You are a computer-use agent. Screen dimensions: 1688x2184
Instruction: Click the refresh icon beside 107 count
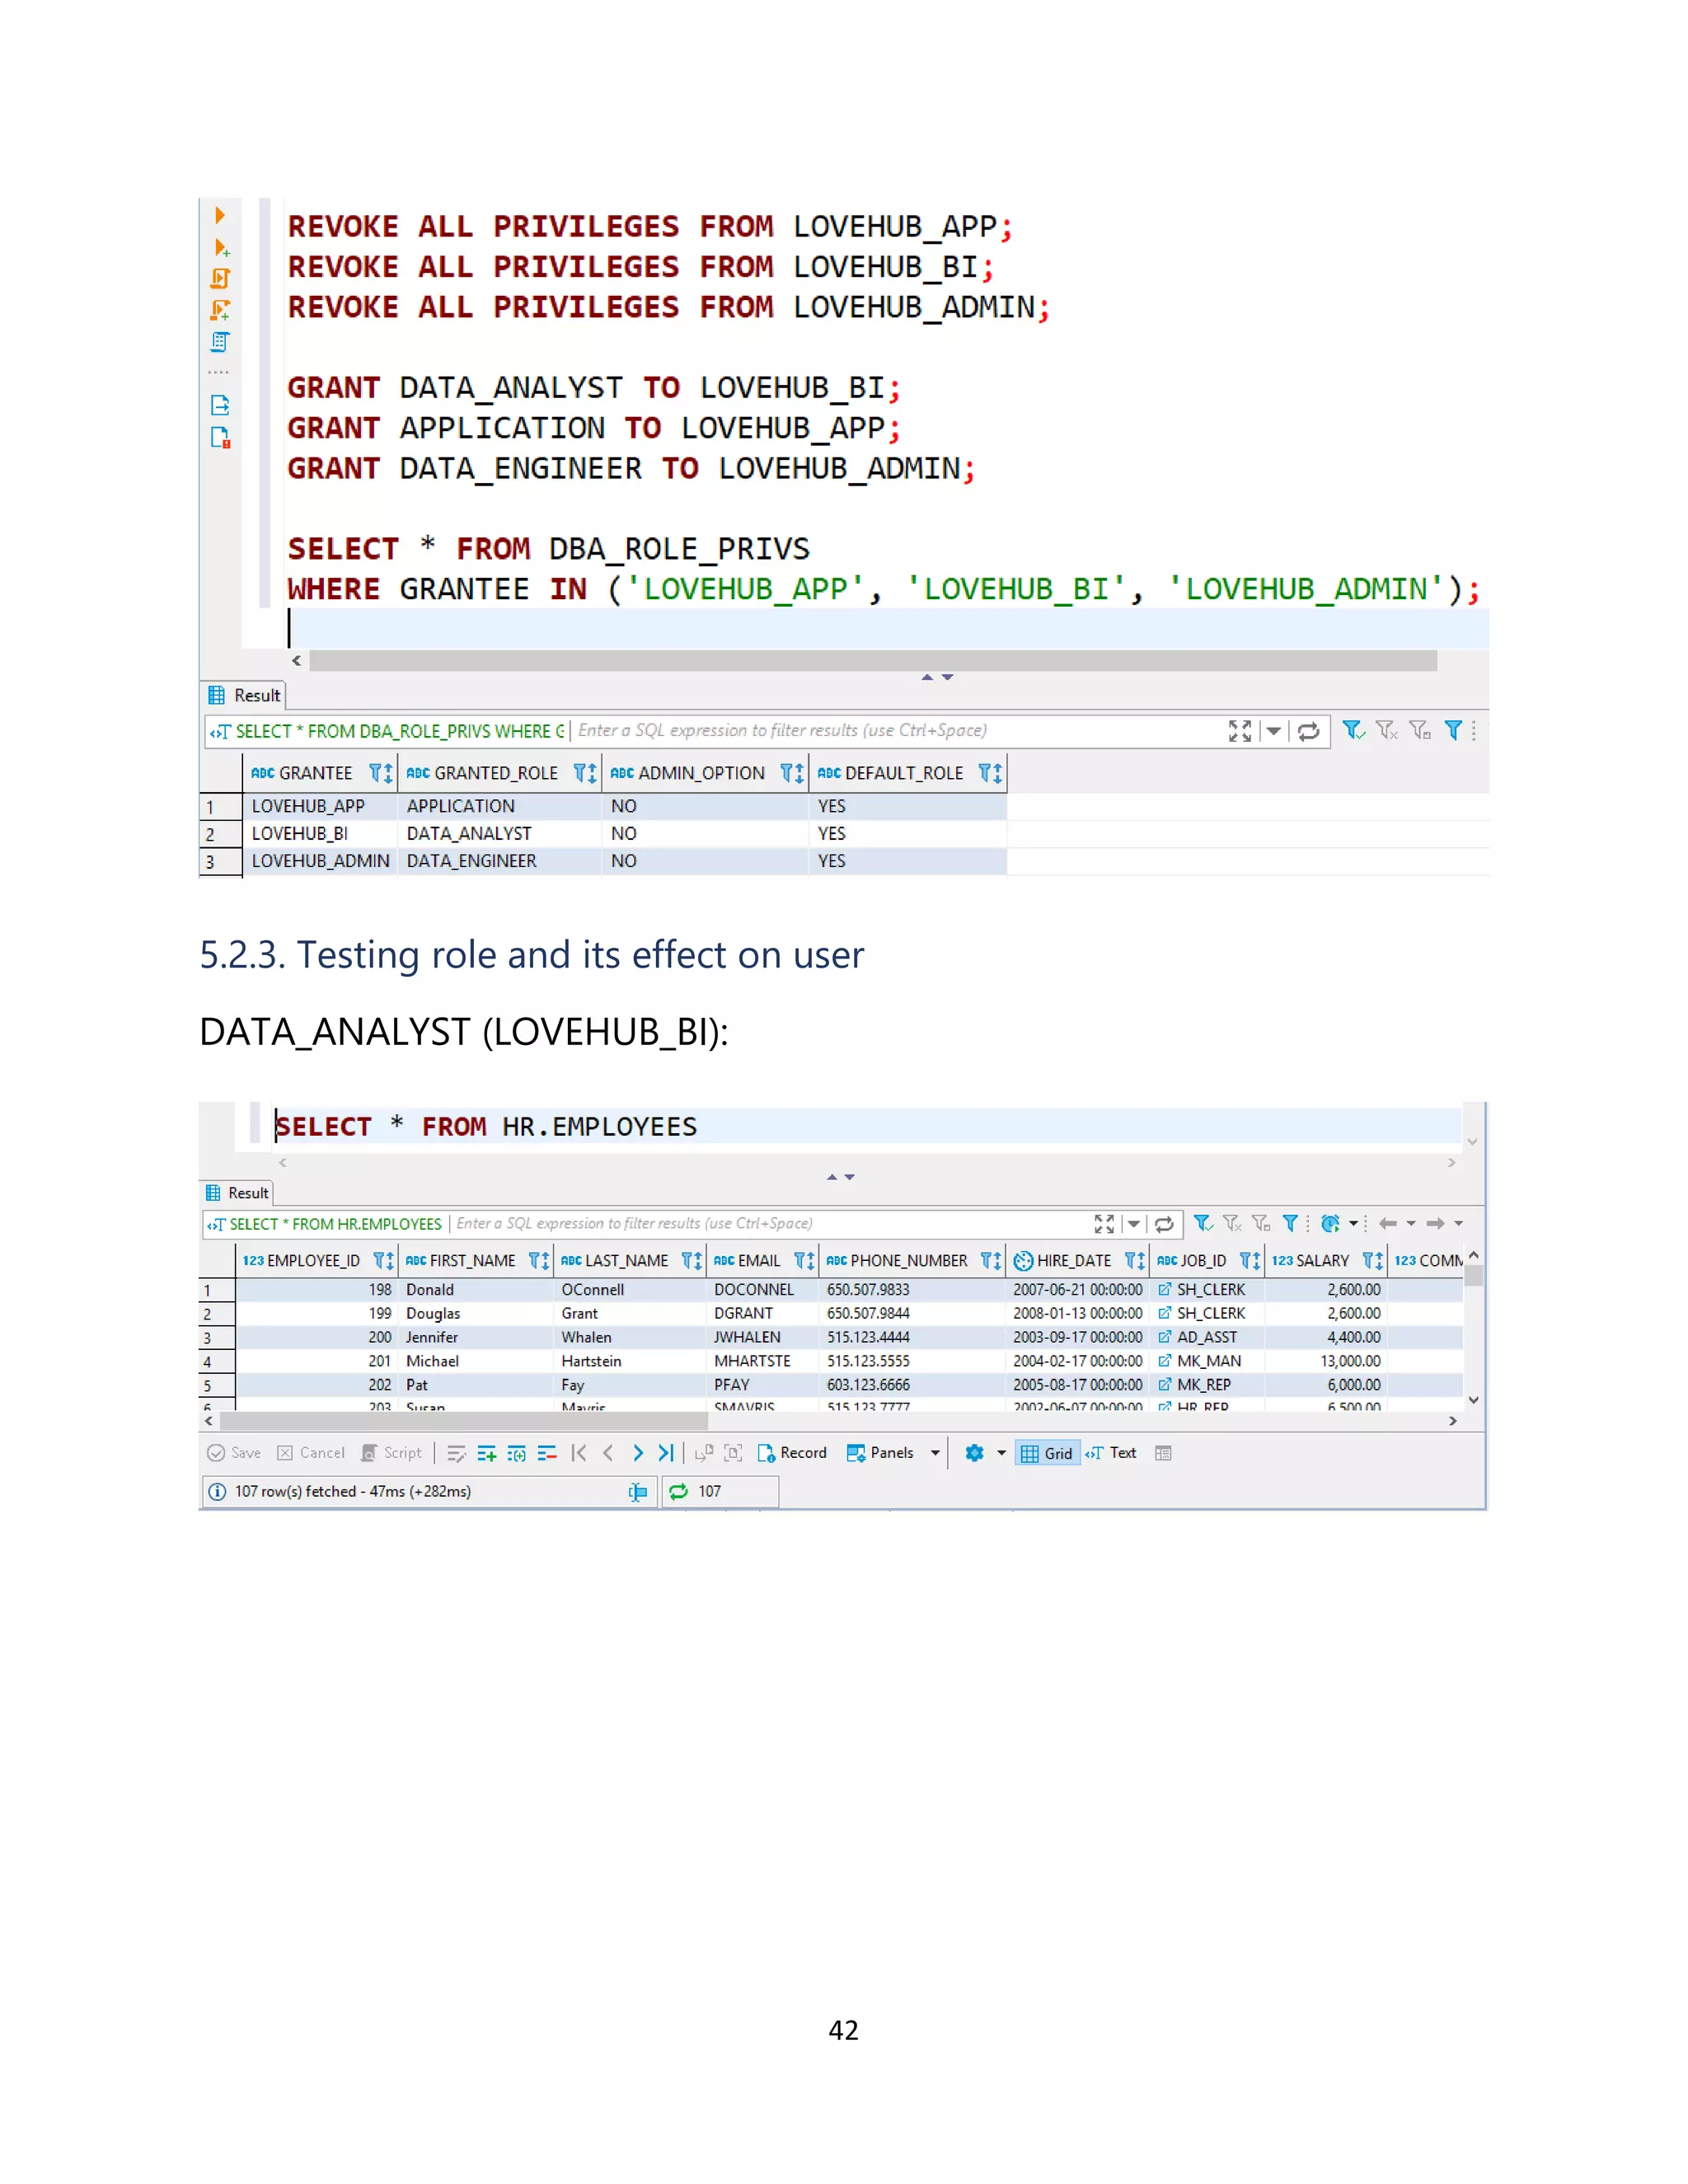click(x=678, y=1491)
